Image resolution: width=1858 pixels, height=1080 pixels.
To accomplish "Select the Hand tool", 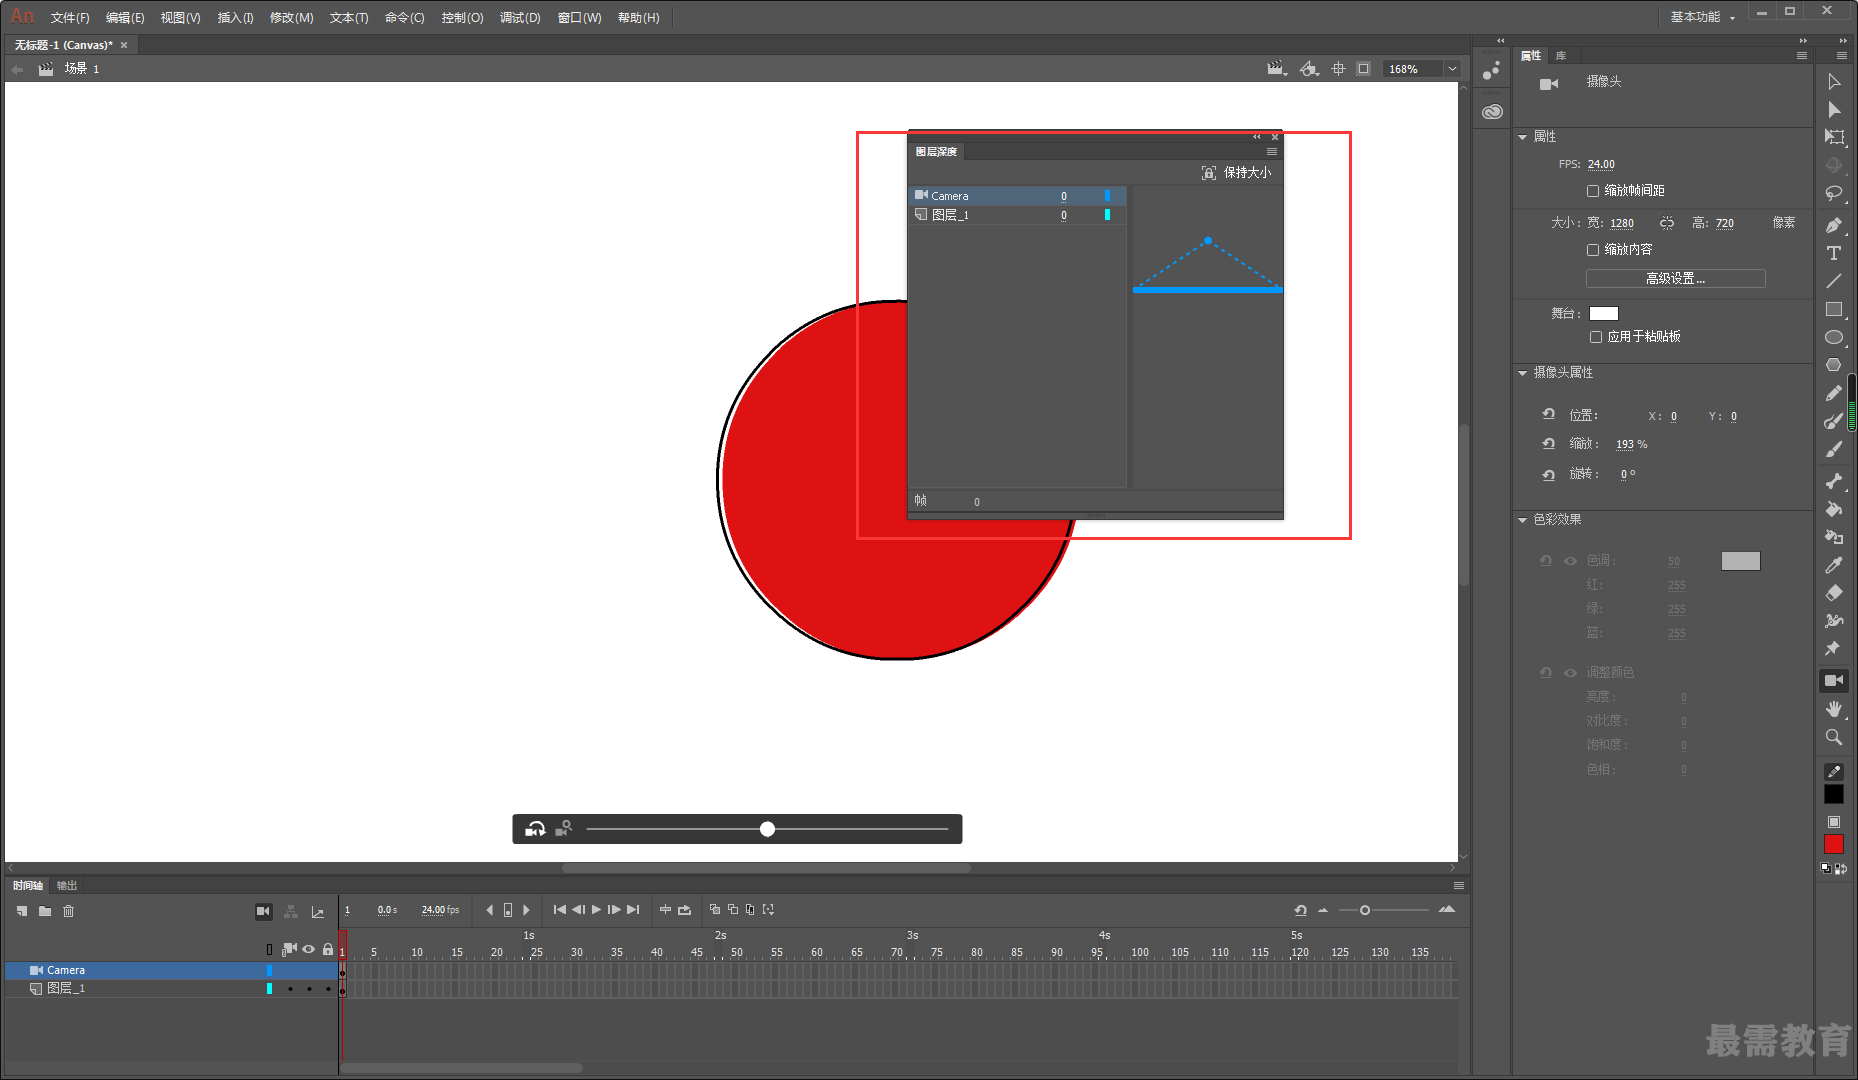I will (x=1833, y=709).
